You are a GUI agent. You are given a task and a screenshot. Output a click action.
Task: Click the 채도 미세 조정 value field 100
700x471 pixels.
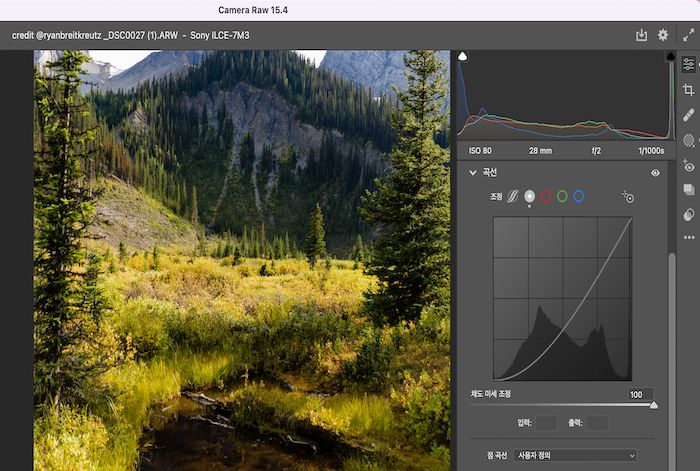[641, 394]
